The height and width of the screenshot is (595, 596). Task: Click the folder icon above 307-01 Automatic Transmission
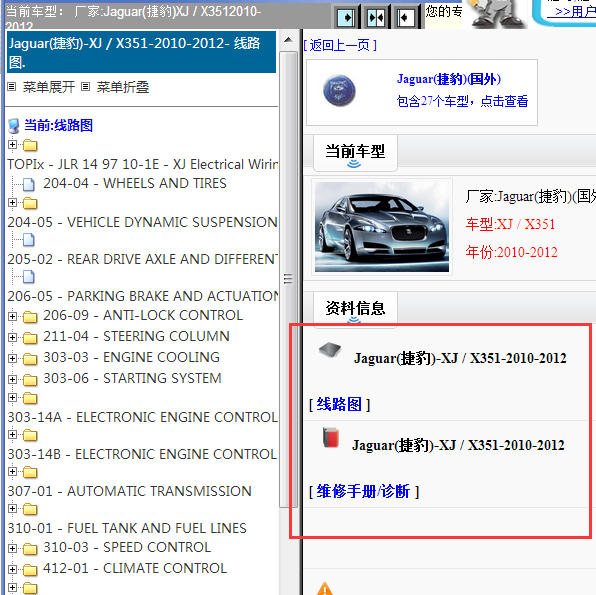click(x=30, y=472)
